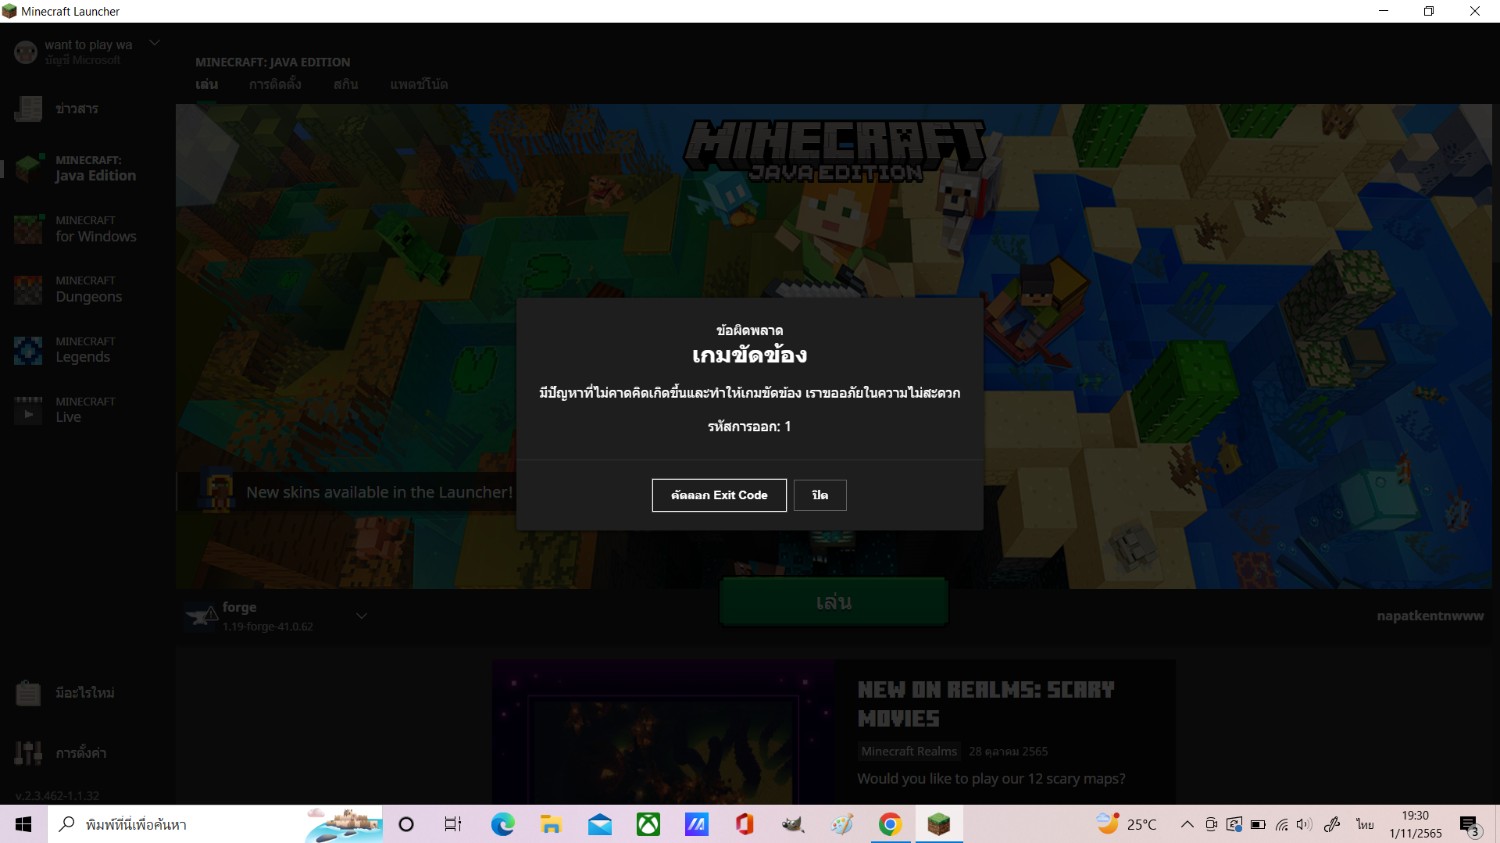Click the taskbar search box
The image size is (1500, 843).
click(x=215, y=824)
